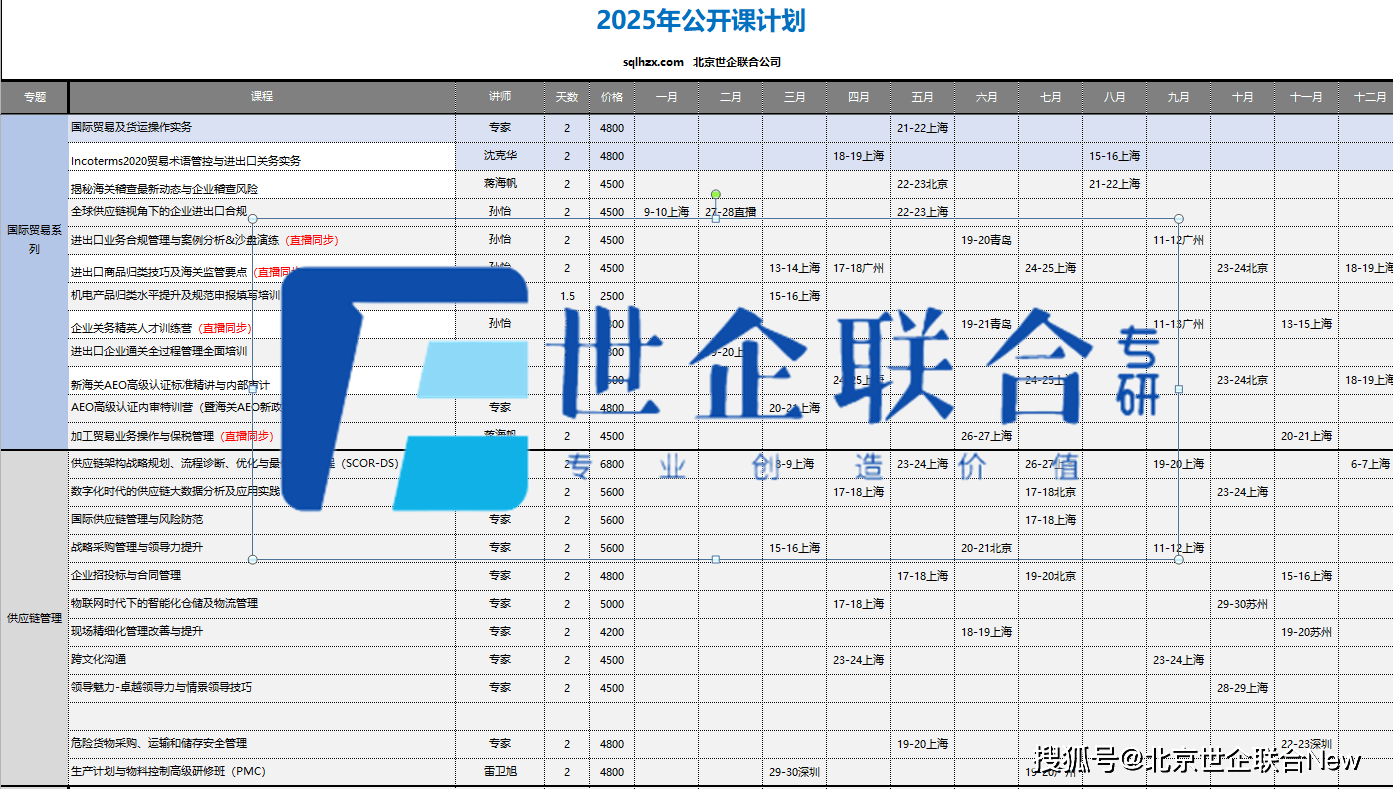Viewport: 1393px width, 789px height.
Task: Click the bottom-left resize handle of the logo image
Action: pos(252,559)
